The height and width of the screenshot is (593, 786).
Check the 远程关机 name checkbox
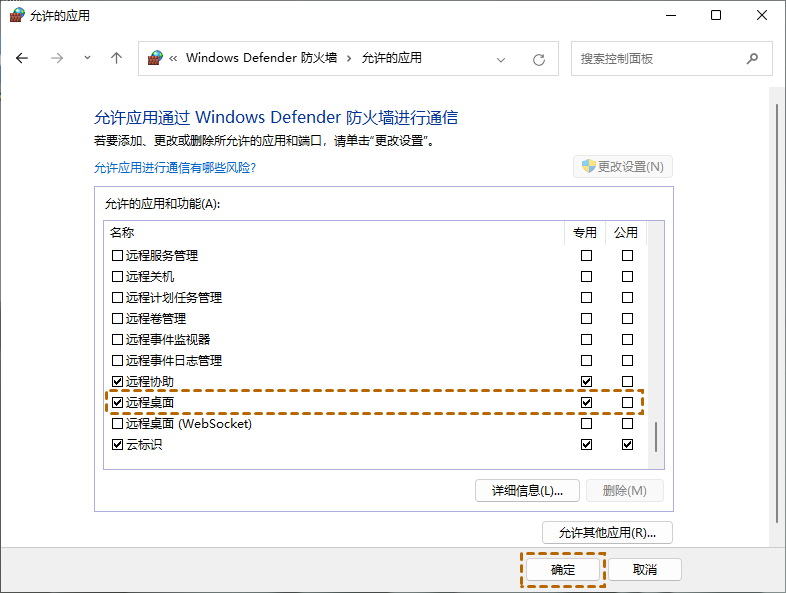coord(117,277)
